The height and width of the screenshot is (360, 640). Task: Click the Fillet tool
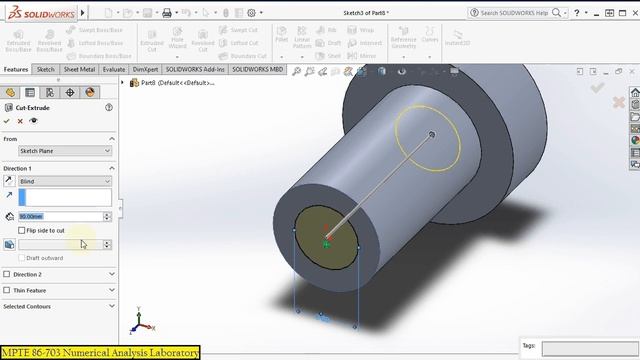[x=282, y=34]
